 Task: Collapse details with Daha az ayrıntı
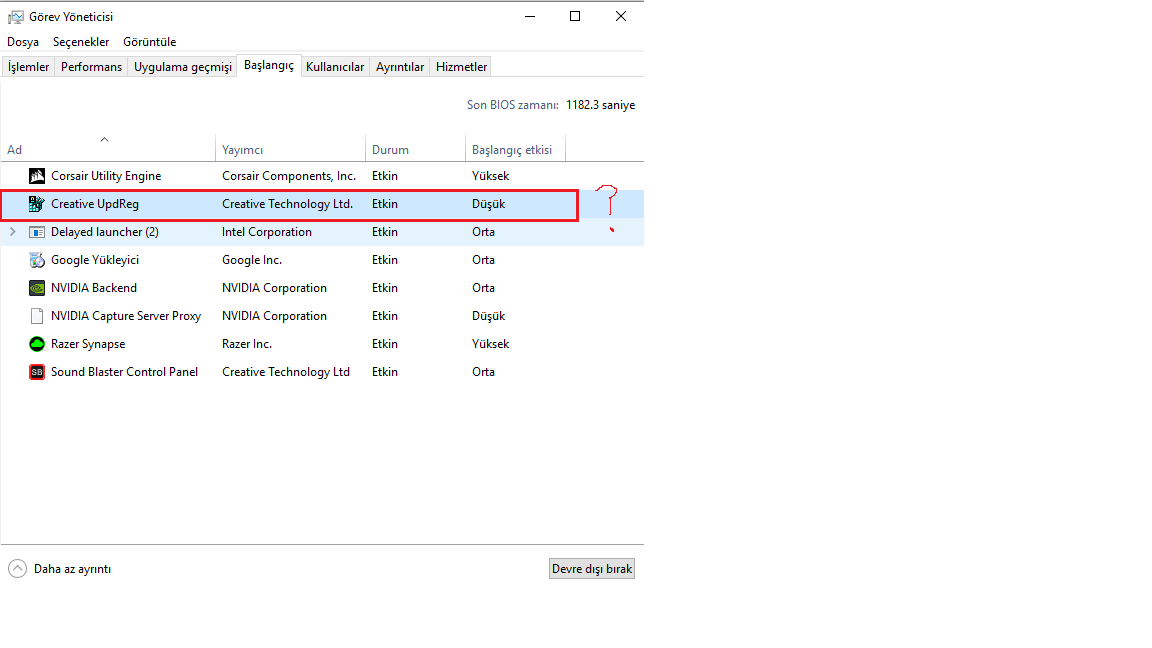coord(60,569)
